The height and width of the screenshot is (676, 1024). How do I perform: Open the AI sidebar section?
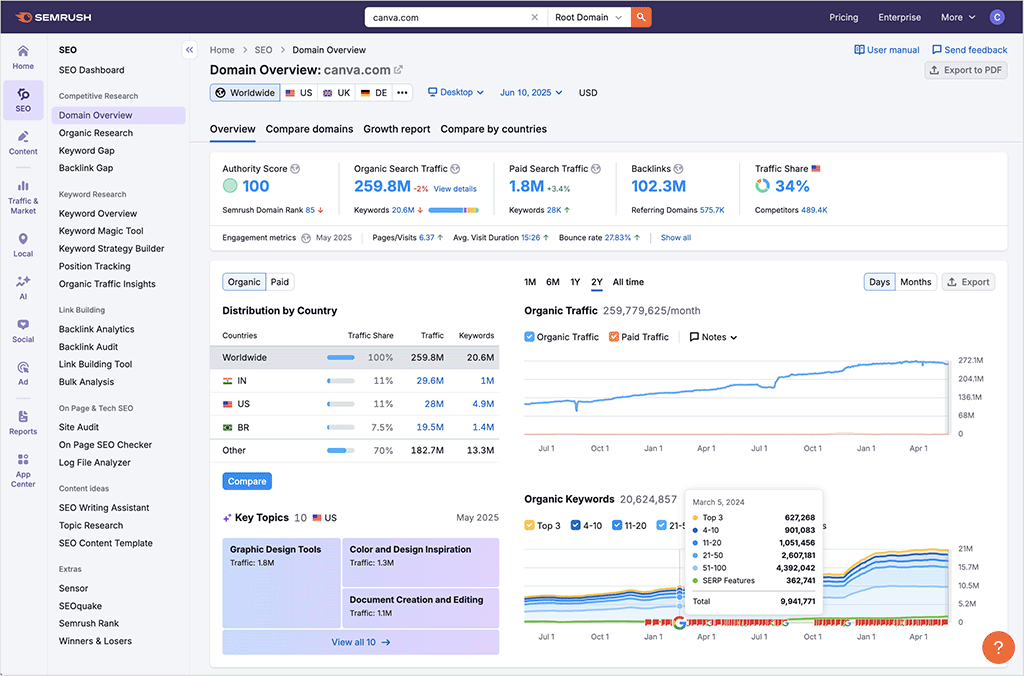coord(23,287)
